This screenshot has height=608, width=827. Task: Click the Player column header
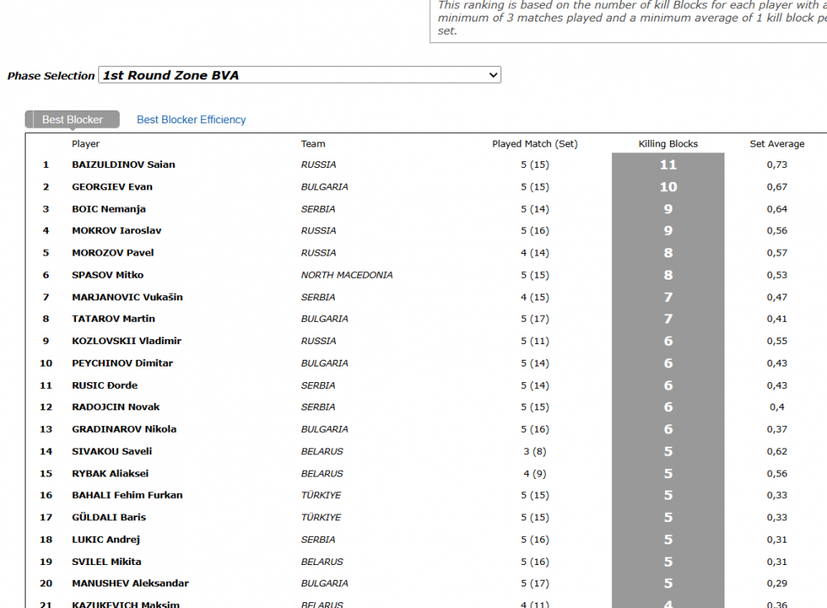click(85, 144)
